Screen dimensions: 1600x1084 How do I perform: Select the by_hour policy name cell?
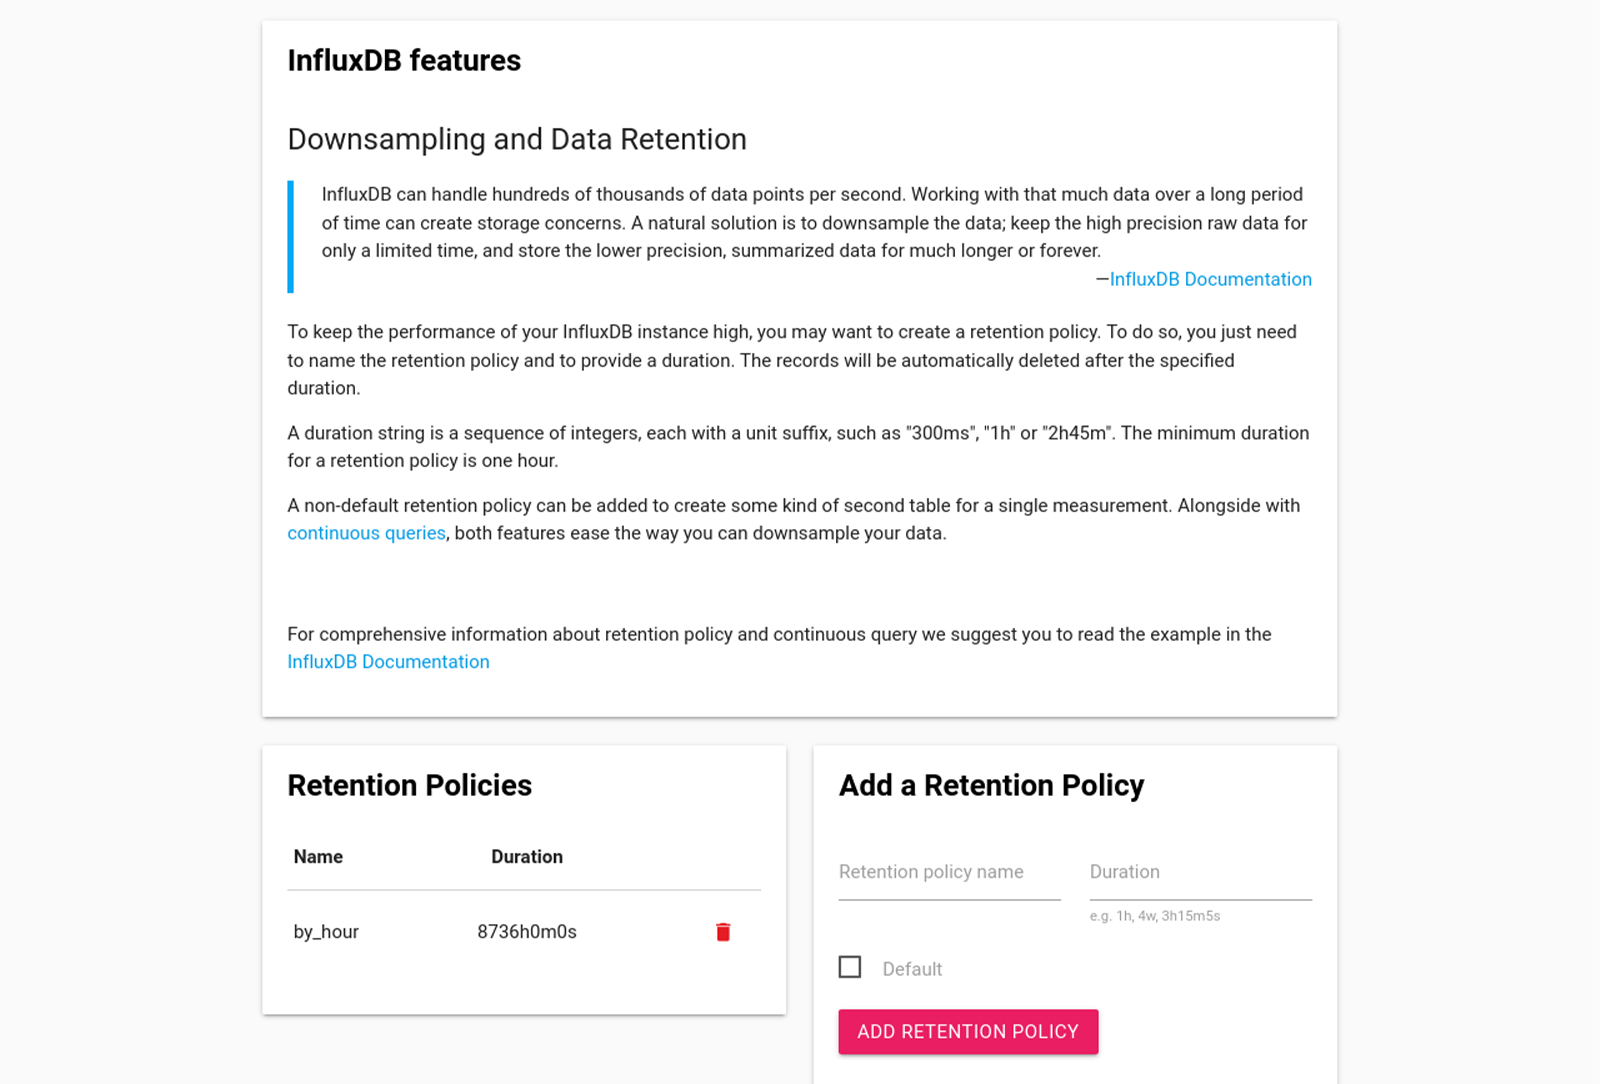326,932
